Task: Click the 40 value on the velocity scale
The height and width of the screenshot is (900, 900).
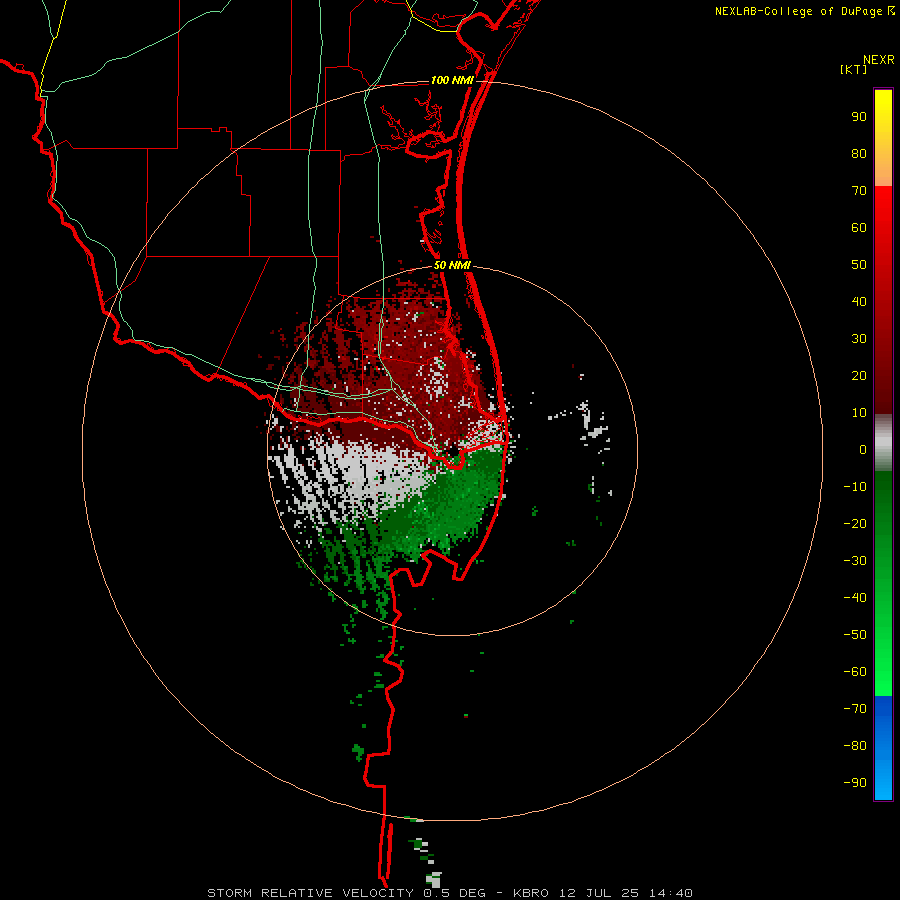Action: [859, 301]
